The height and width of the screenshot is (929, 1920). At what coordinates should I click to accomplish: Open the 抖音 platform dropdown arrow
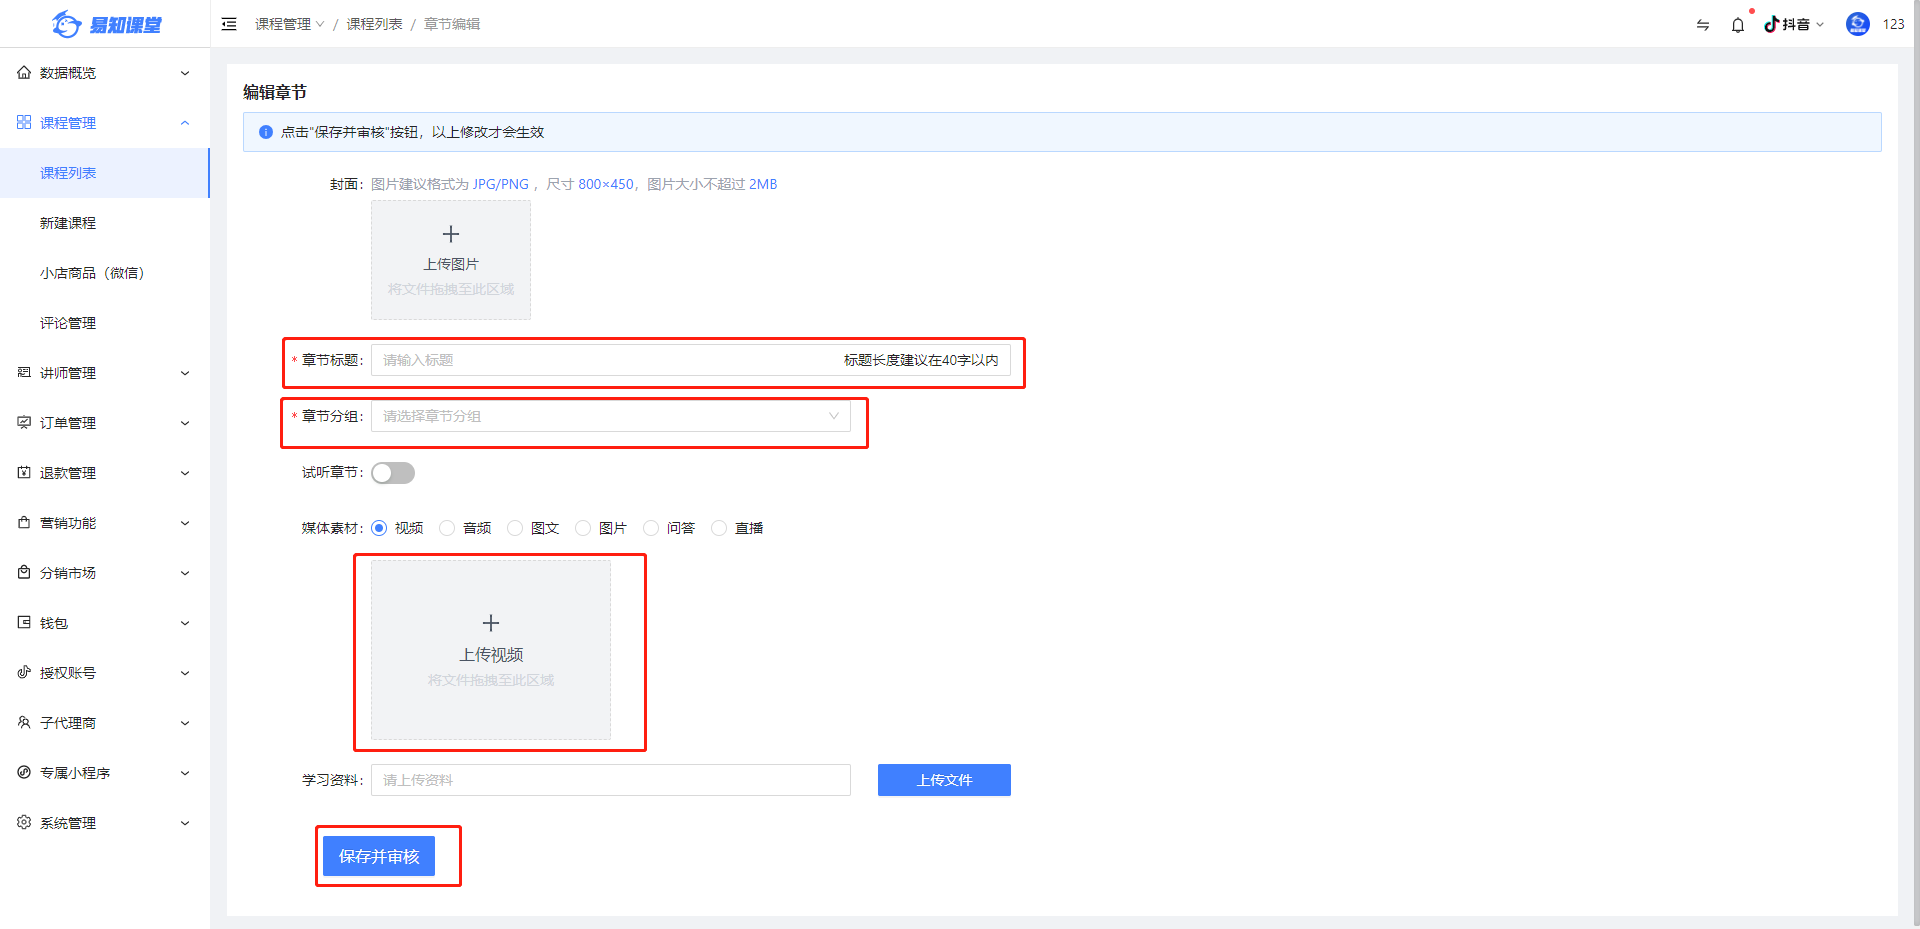click(x=1820, y=25)
